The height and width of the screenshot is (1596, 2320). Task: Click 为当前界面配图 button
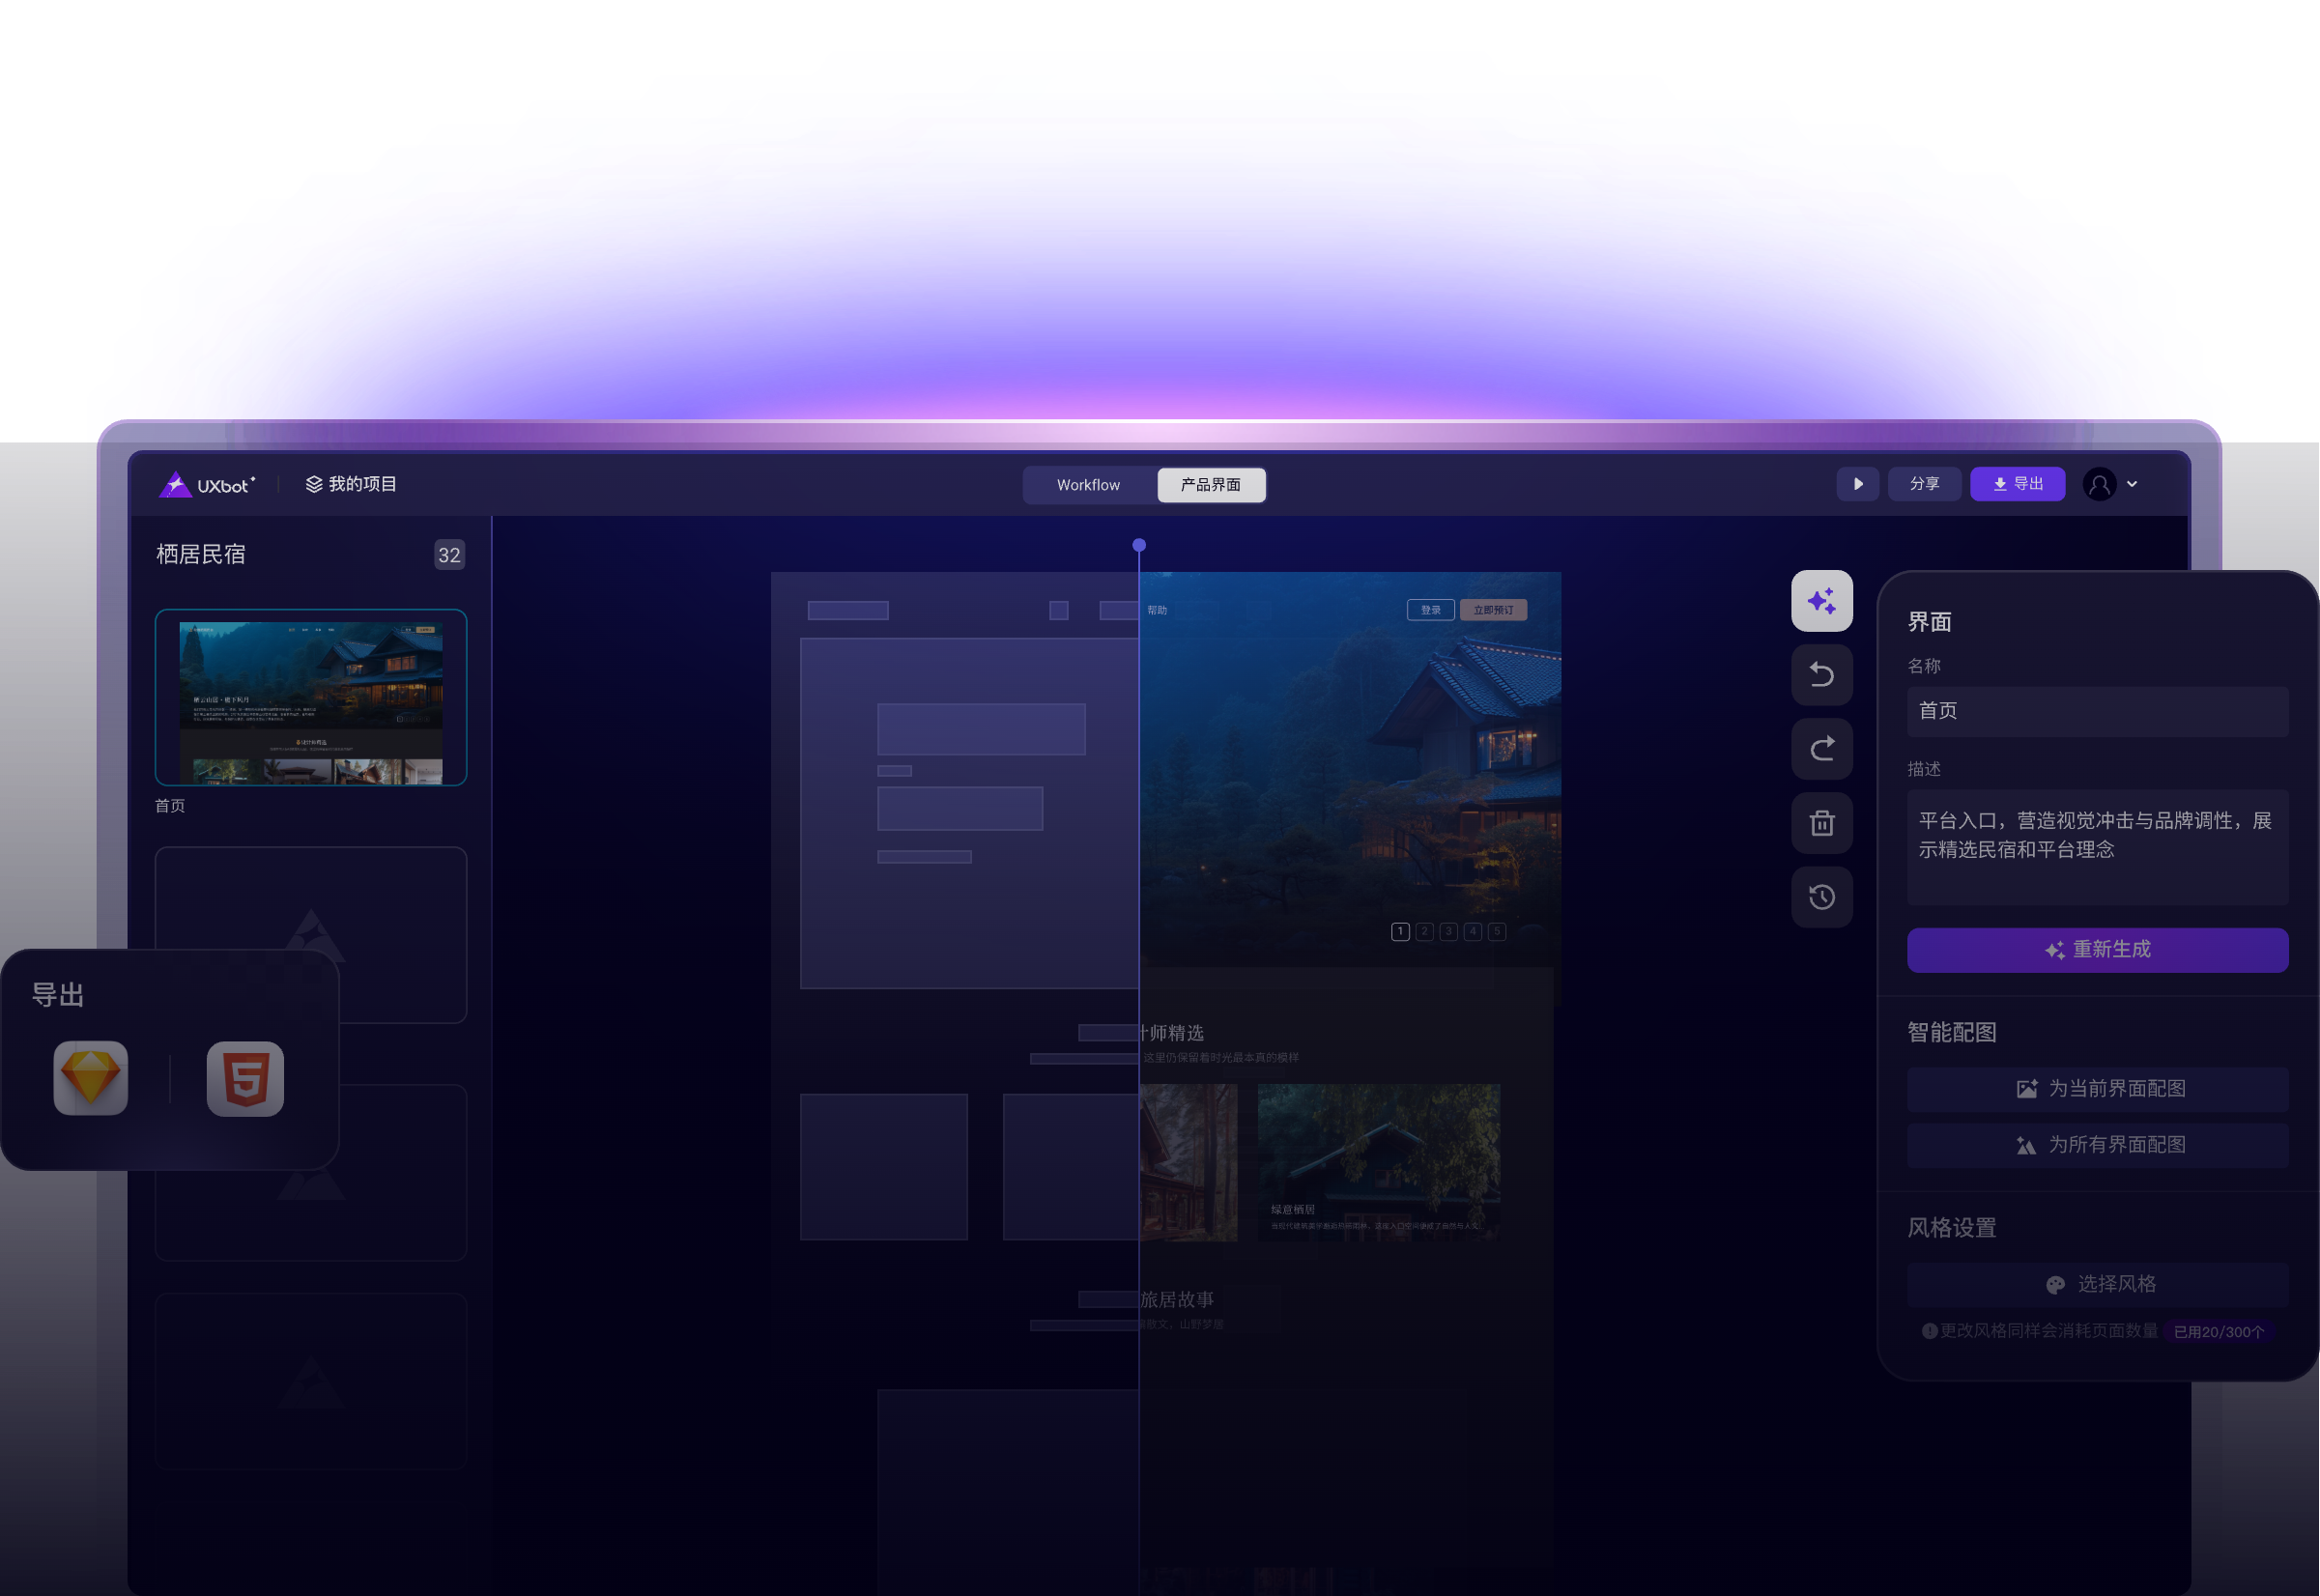[2098, 1089]
